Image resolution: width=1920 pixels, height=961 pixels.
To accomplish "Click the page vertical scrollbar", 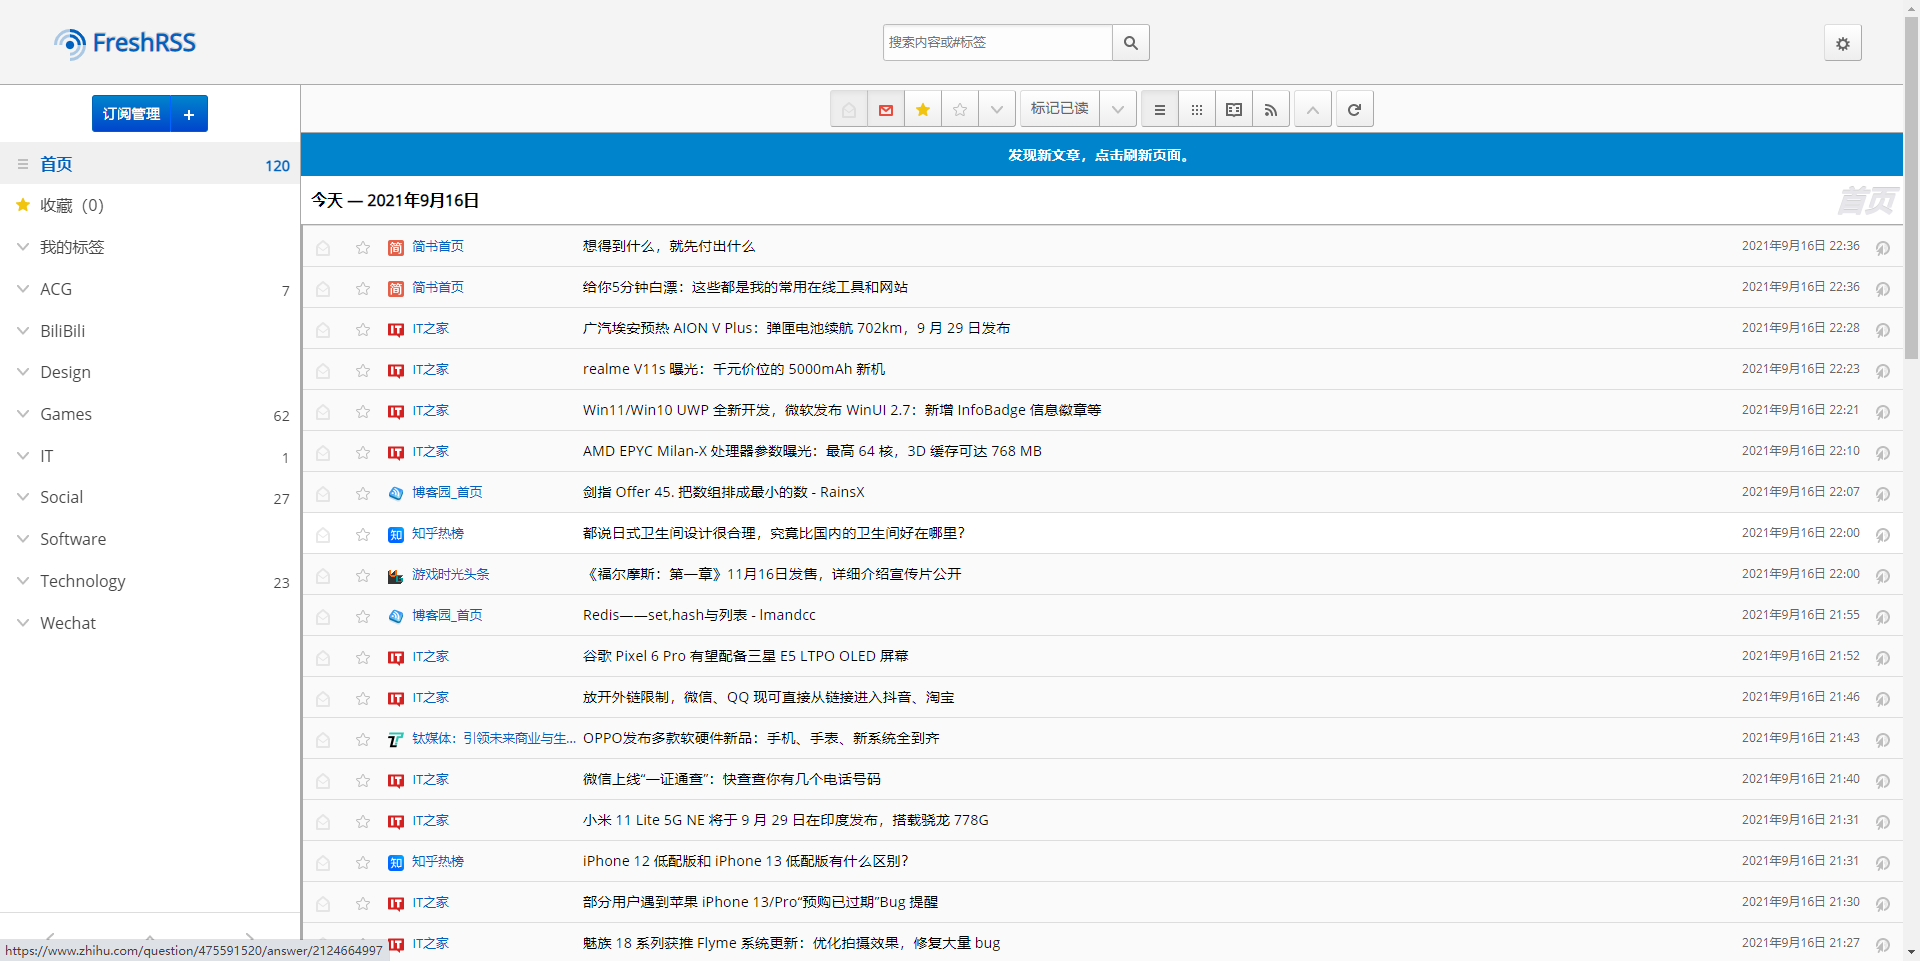I will click(x=1911, y=200).
